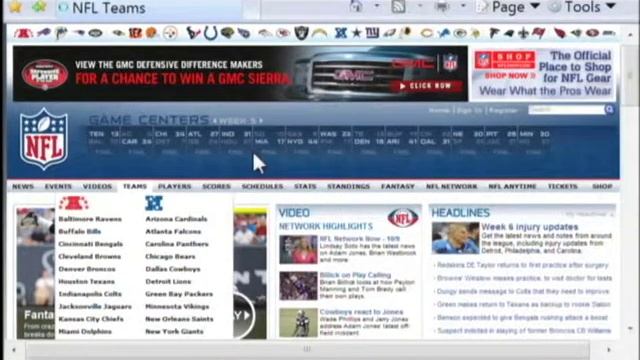
Task: Click the NFL.com search input field
Action: point(567,109)
